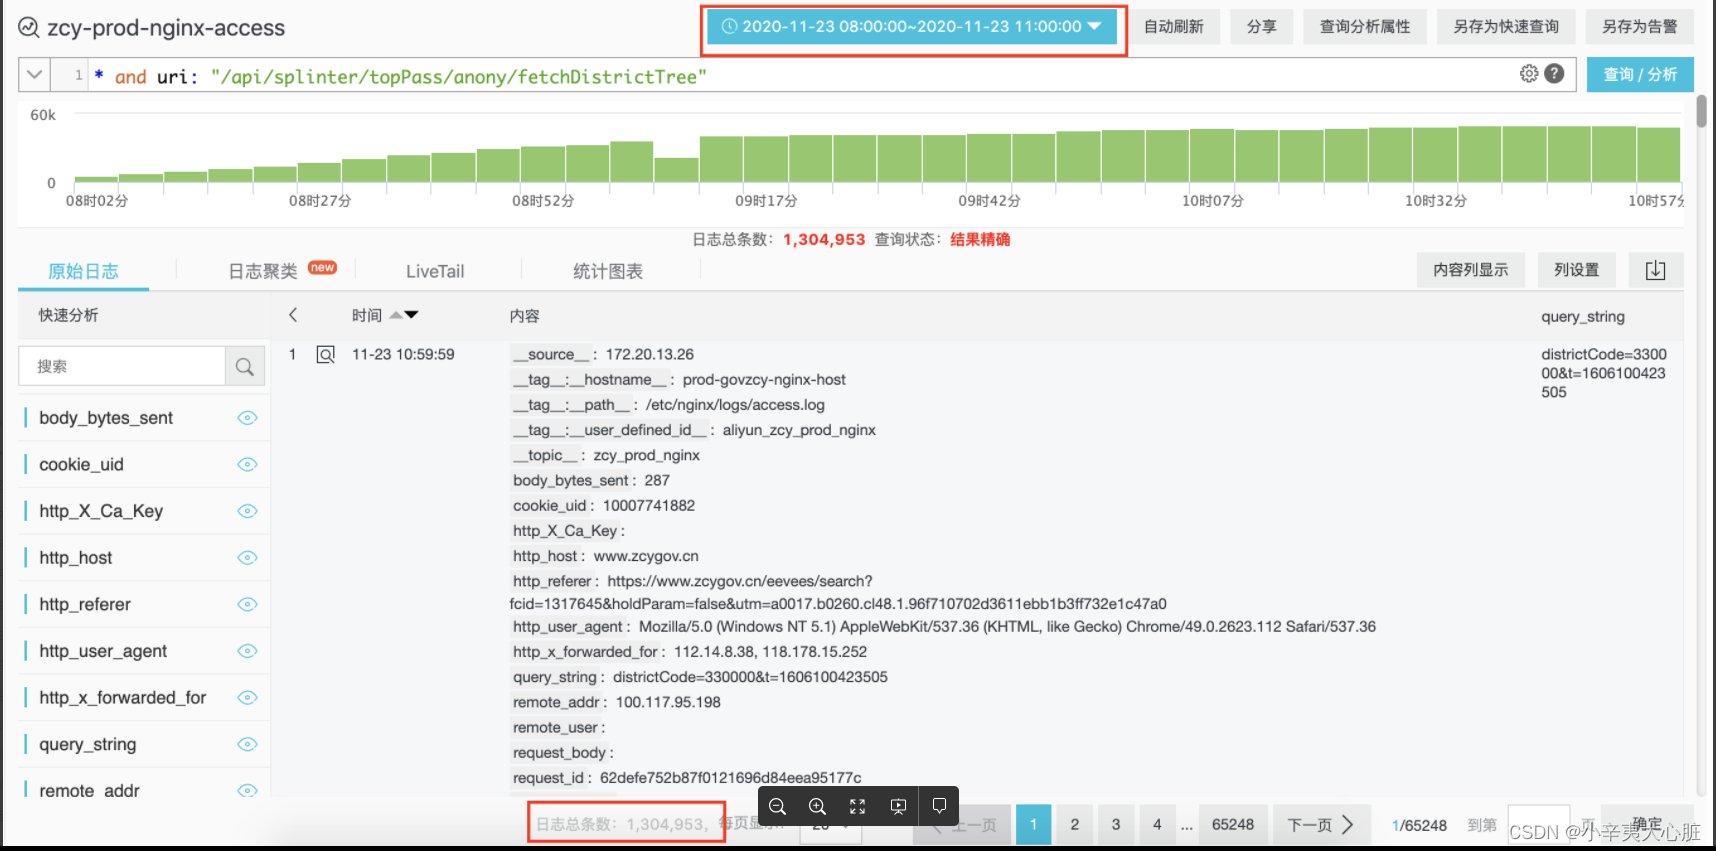The height and width of the screenshot is (851, 1716).
Task: Toggle eye icon for http_host field
Action: click(x=247, y=558)
